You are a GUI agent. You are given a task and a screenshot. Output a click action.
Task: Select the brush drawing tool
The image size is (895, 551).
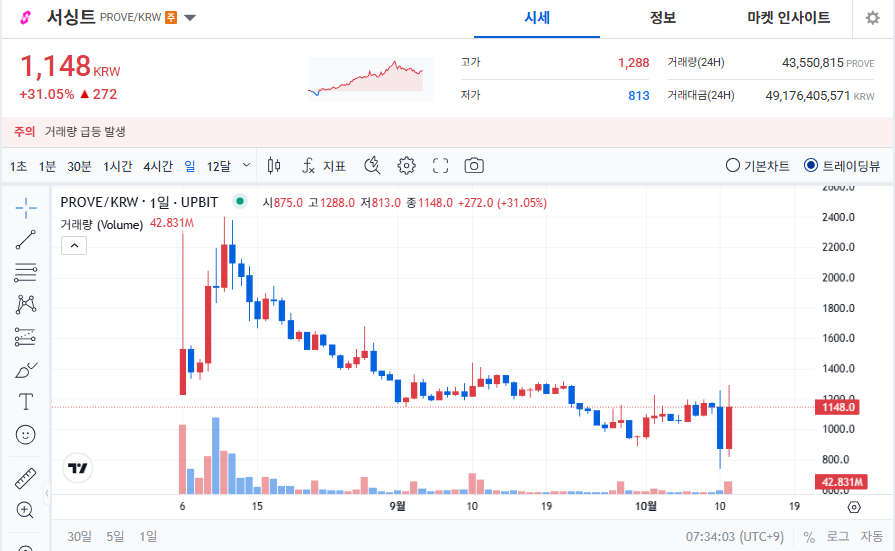[26, 370]
